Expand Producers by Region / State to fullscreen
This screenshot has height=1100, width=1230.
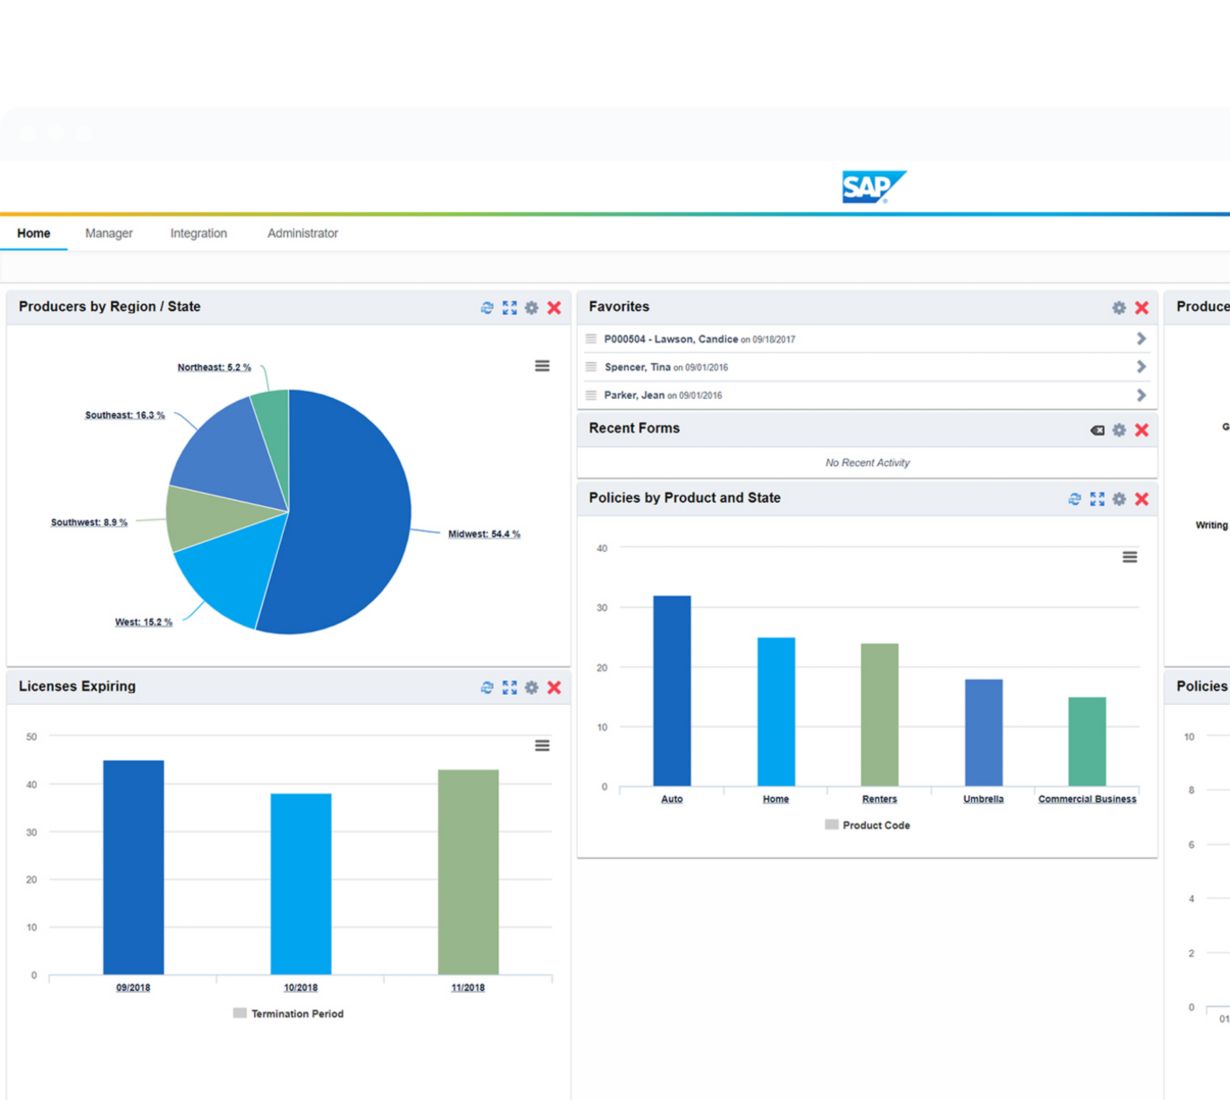pos(509,308)
